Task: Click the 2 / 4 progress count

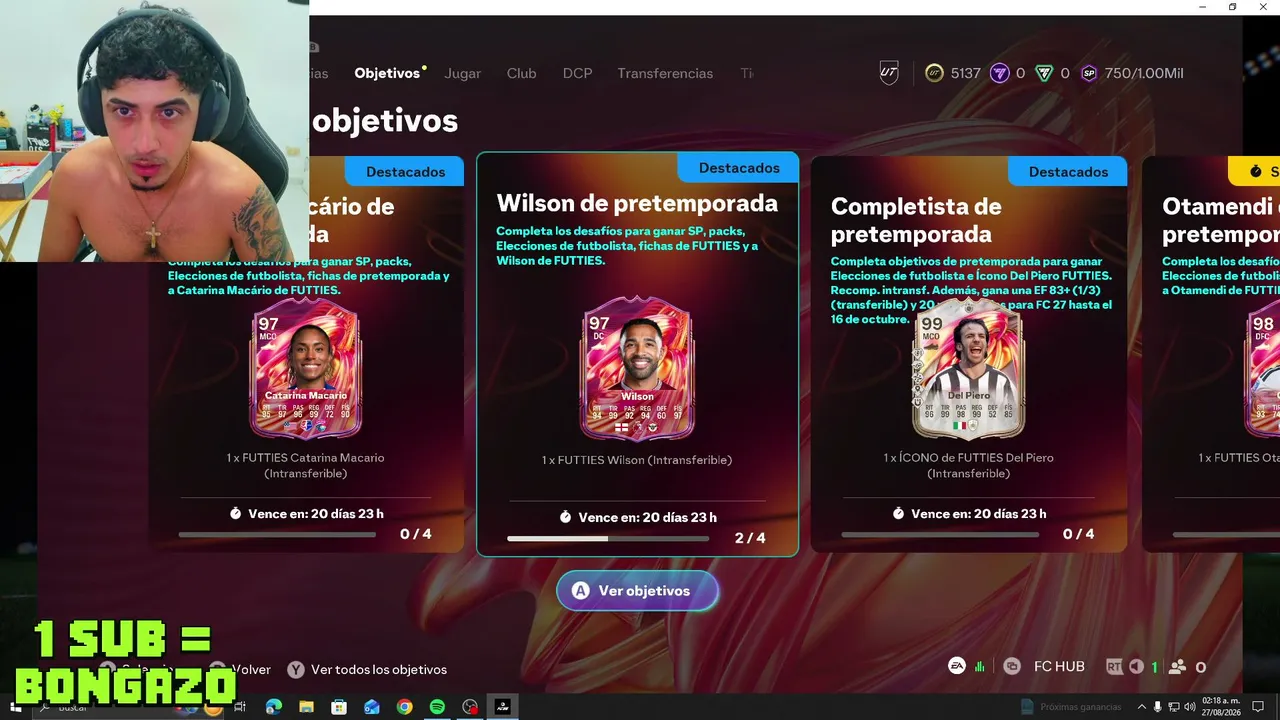Action: click(750, 538)
